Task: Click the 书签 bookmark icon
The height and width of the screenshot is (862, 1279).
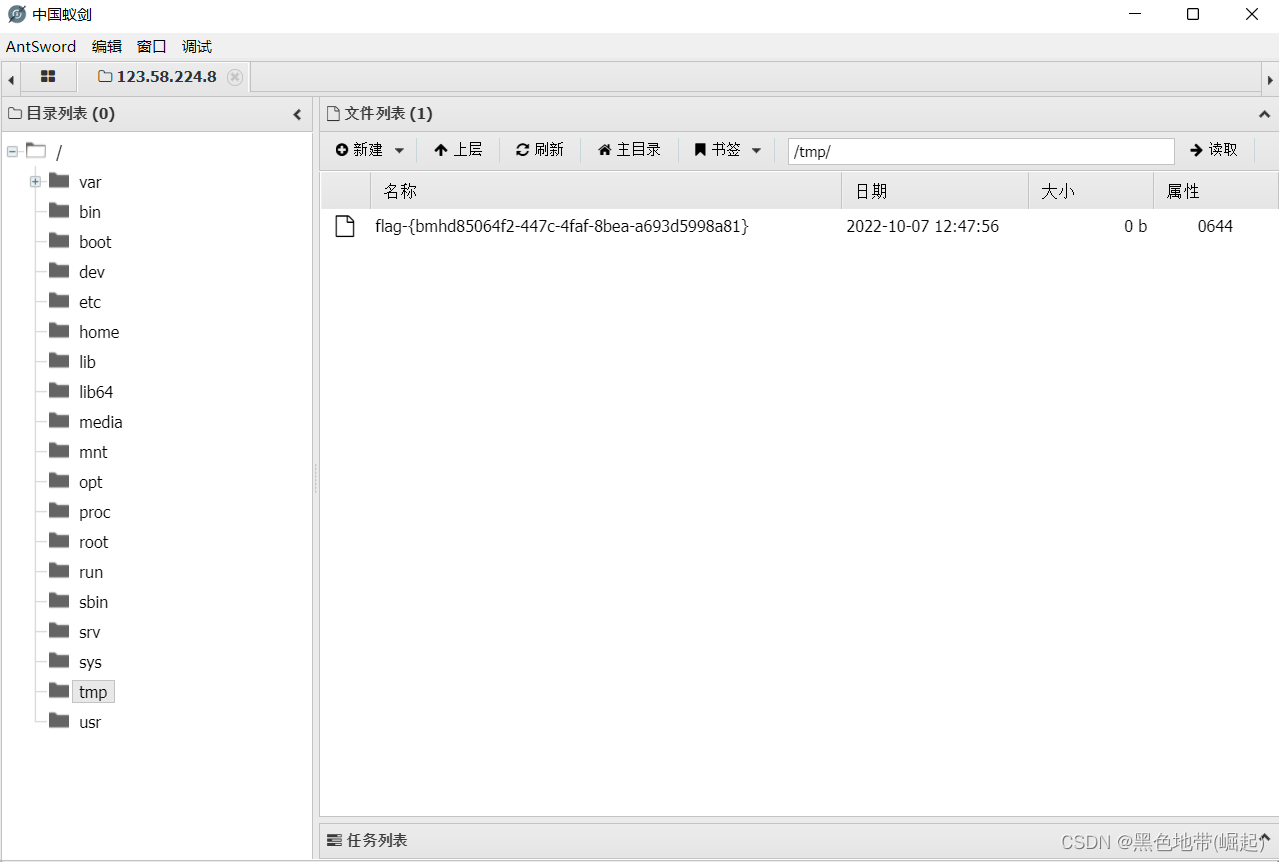Action: [699, 149]
